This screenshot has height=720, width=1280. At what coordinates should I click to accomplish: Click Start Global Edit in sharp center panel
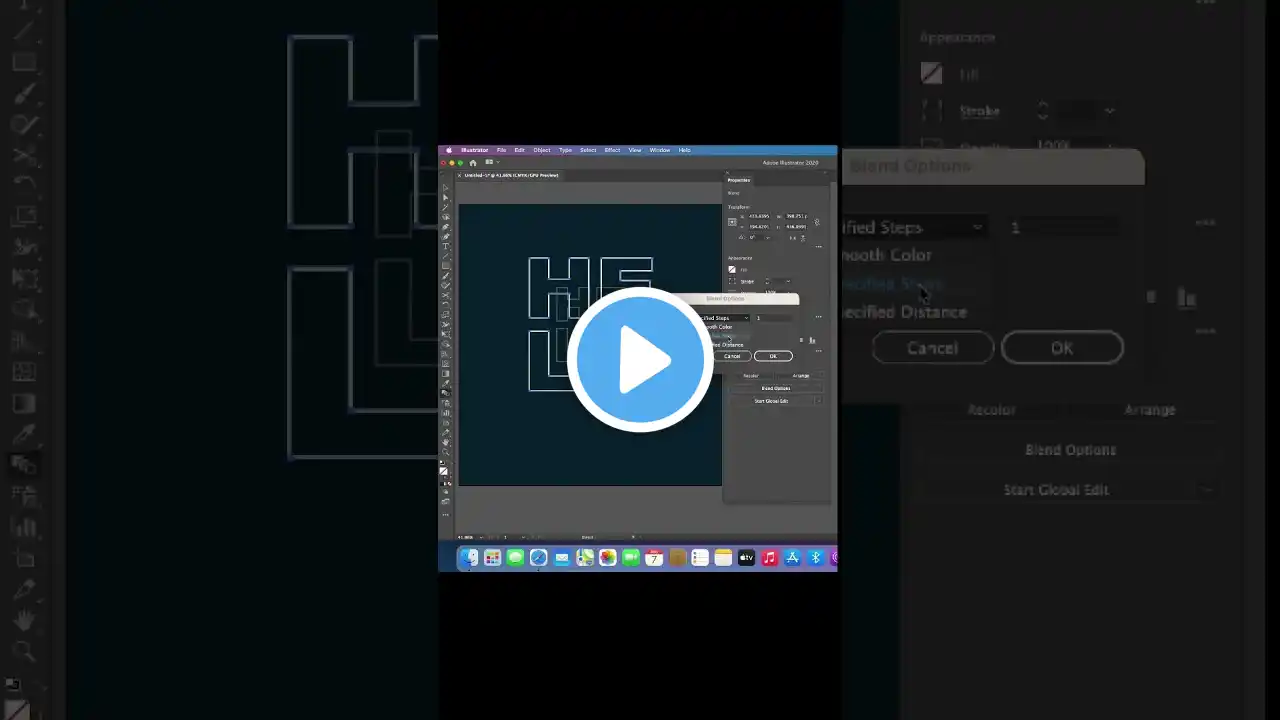pyautogui.click(x=771, y=401)
